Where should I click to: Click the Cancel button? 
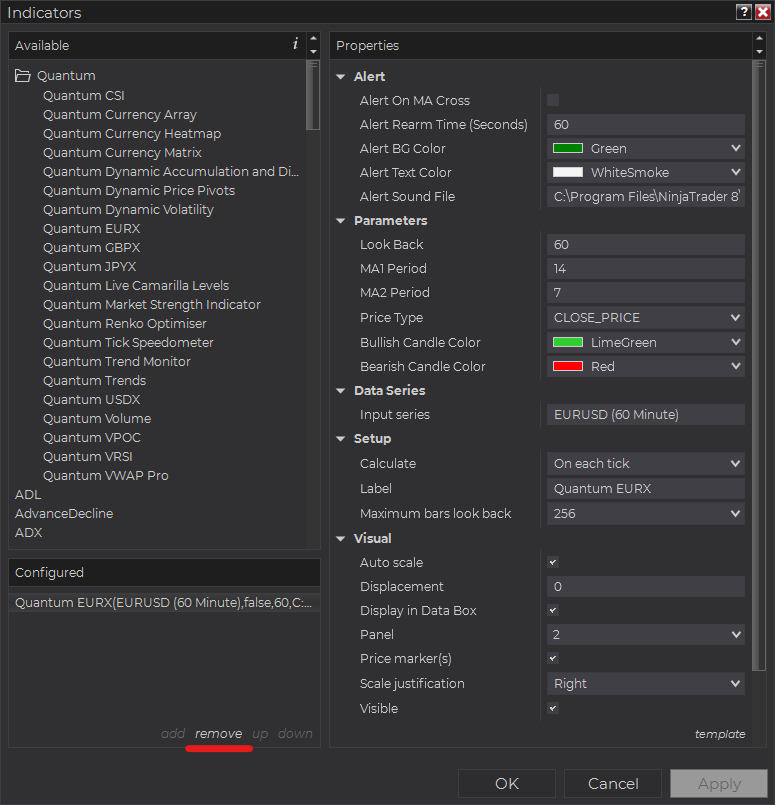click(x=613, y=783)
